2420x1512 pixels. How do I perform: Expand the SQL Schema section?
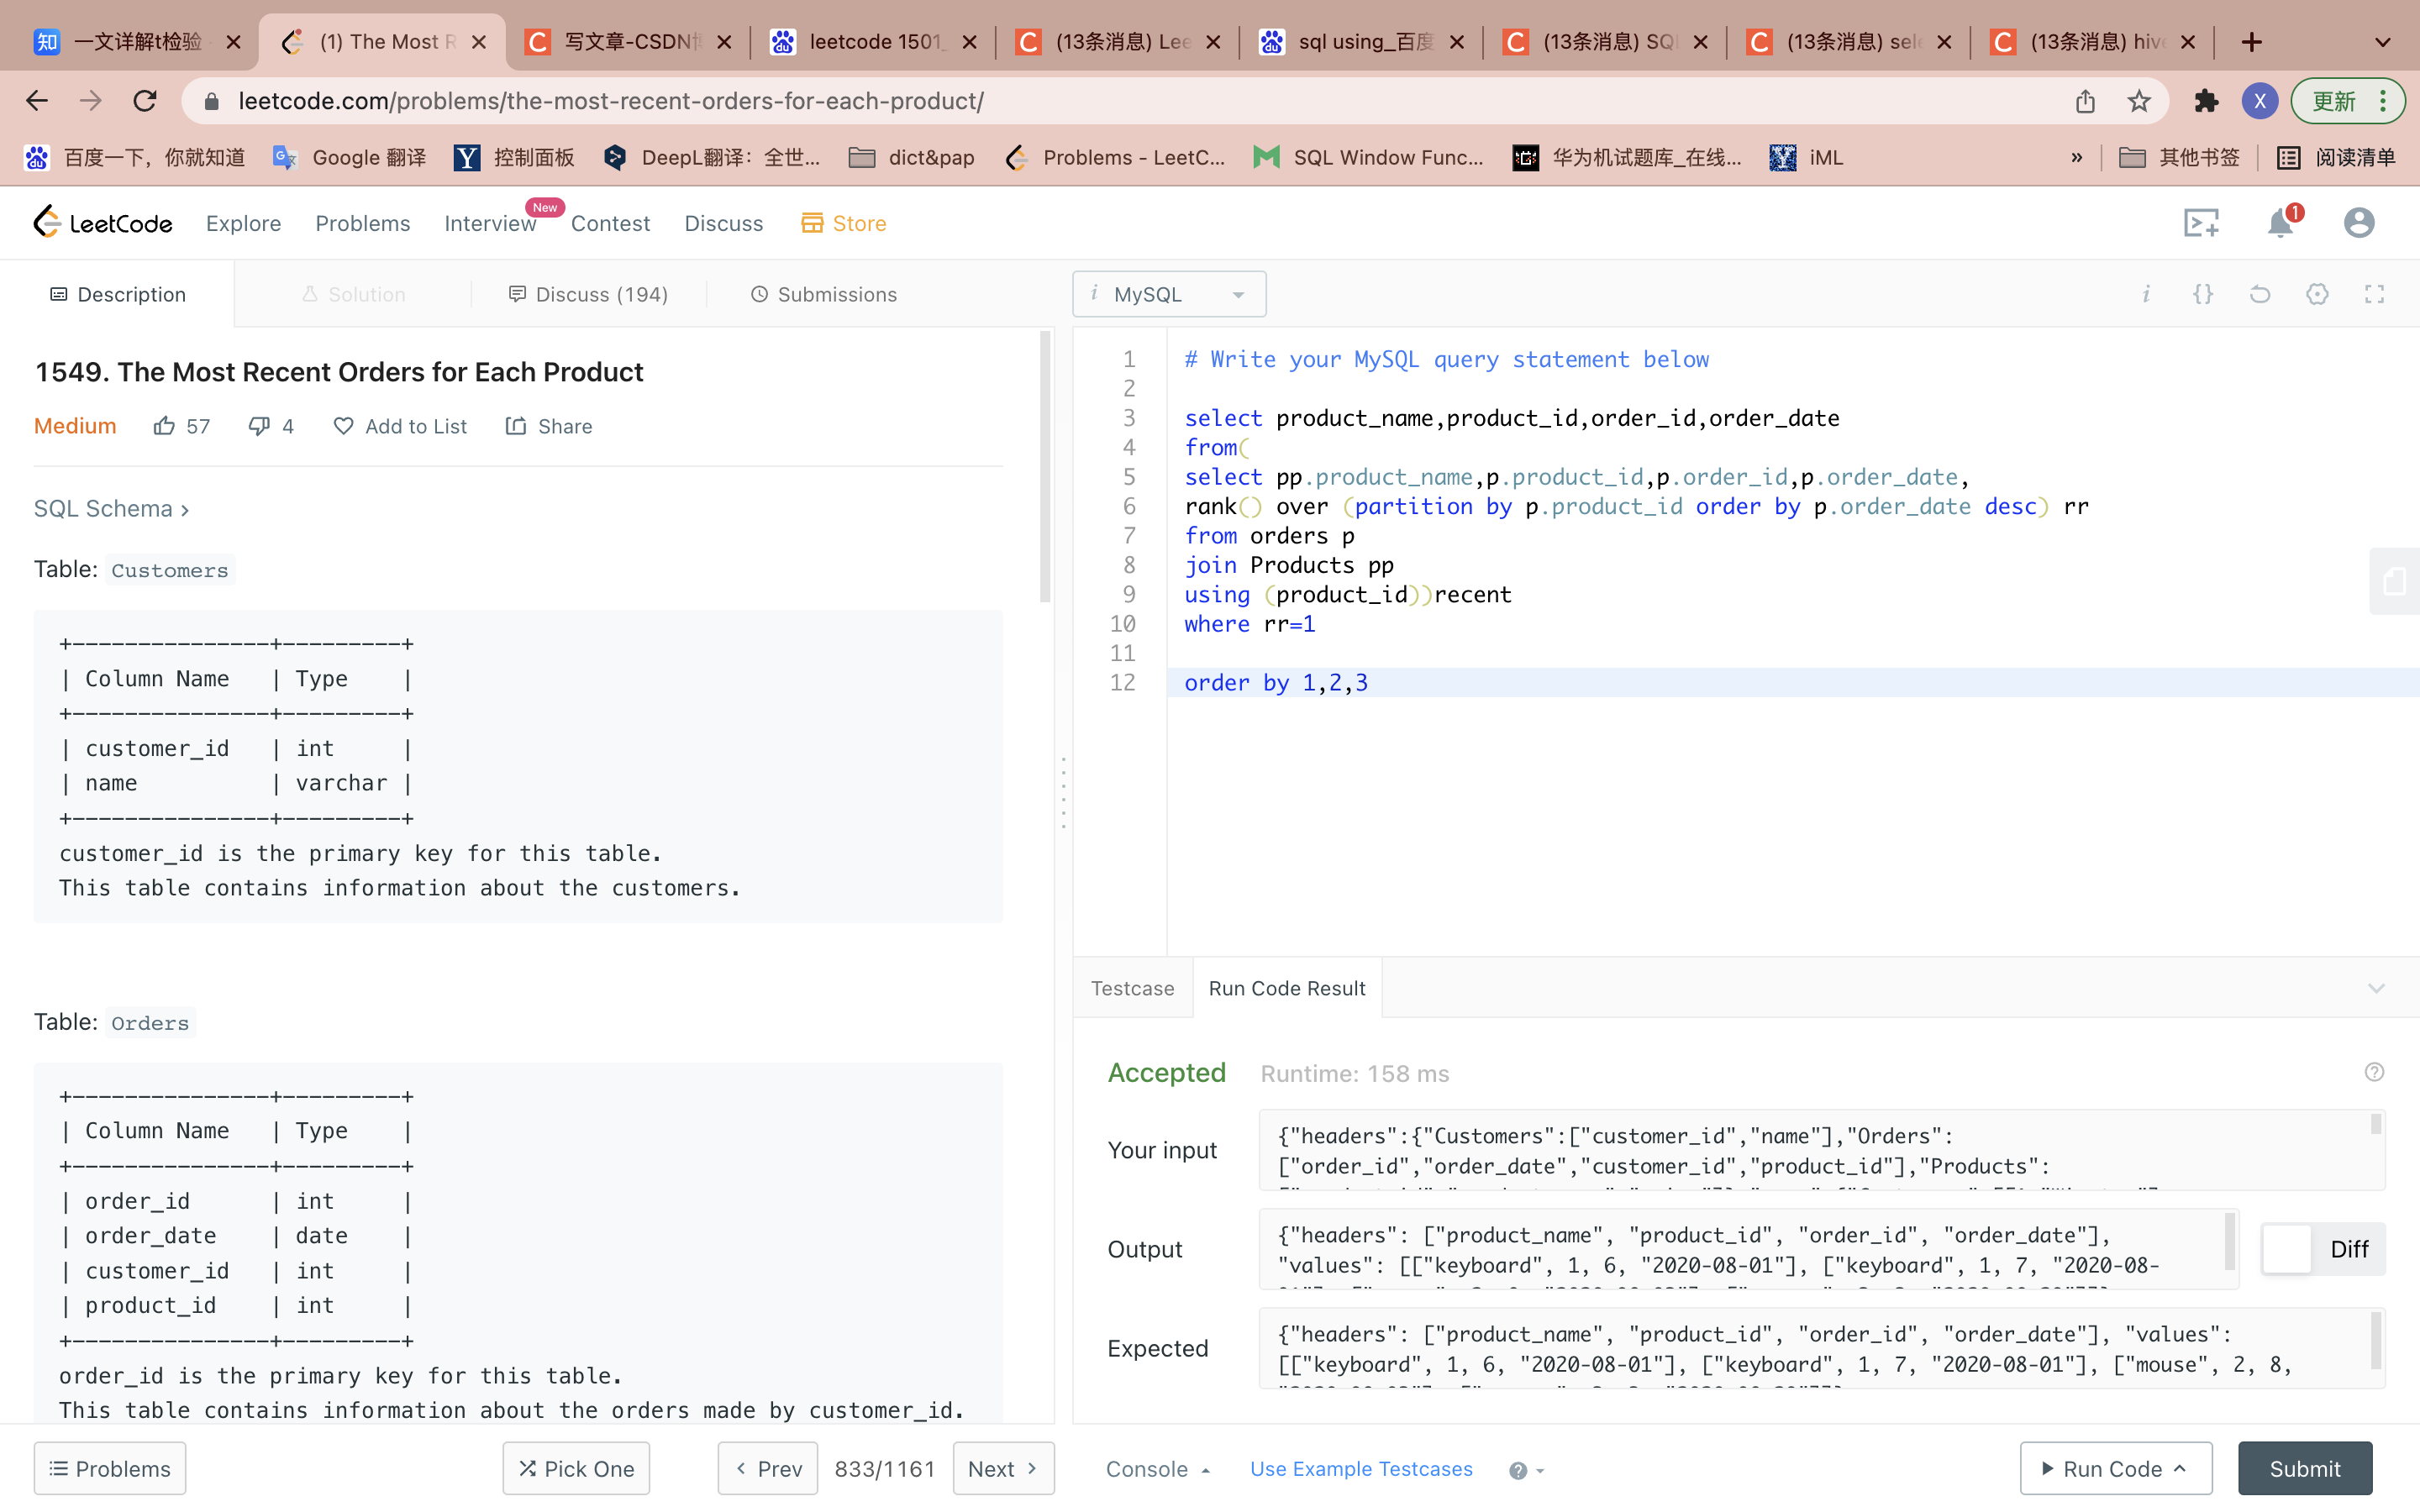tap(111, 509)
